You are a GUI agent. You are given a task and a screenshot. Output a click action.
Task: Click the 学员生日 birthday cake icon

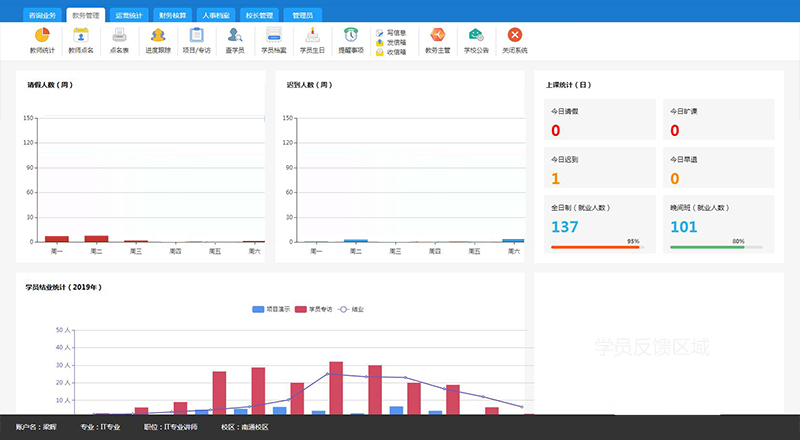click(312, 36)
